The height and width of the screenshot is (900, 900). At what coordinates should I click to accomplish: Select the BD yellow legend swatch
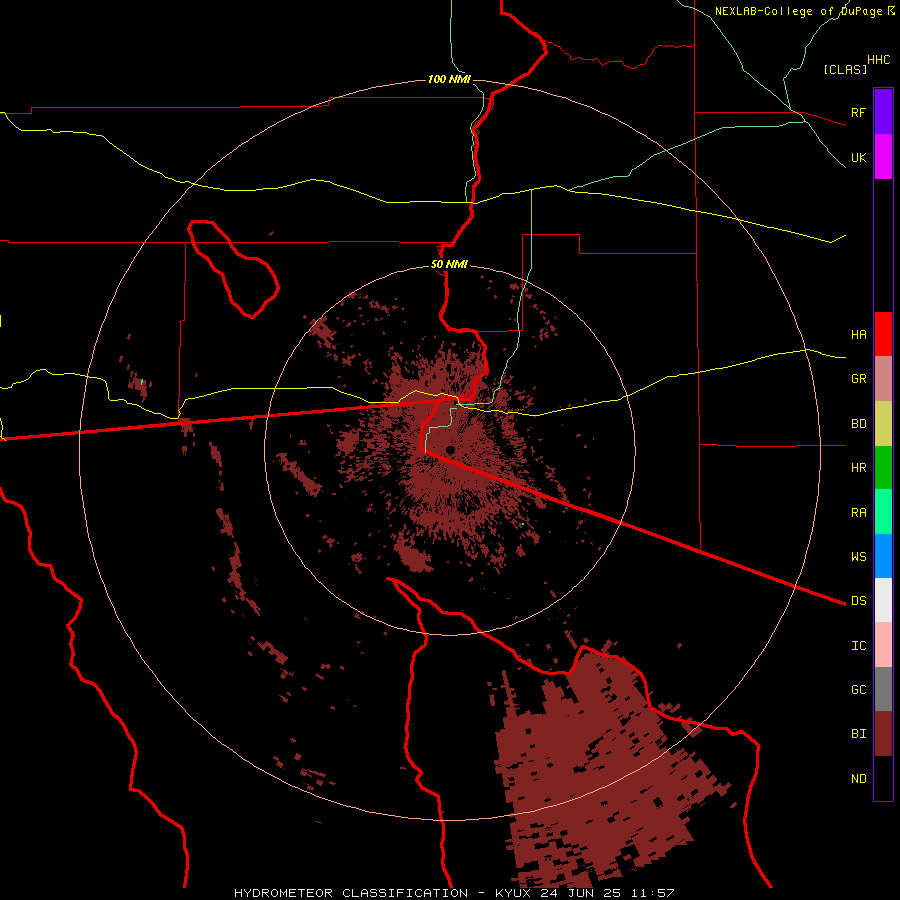click(x=883, y=424)
